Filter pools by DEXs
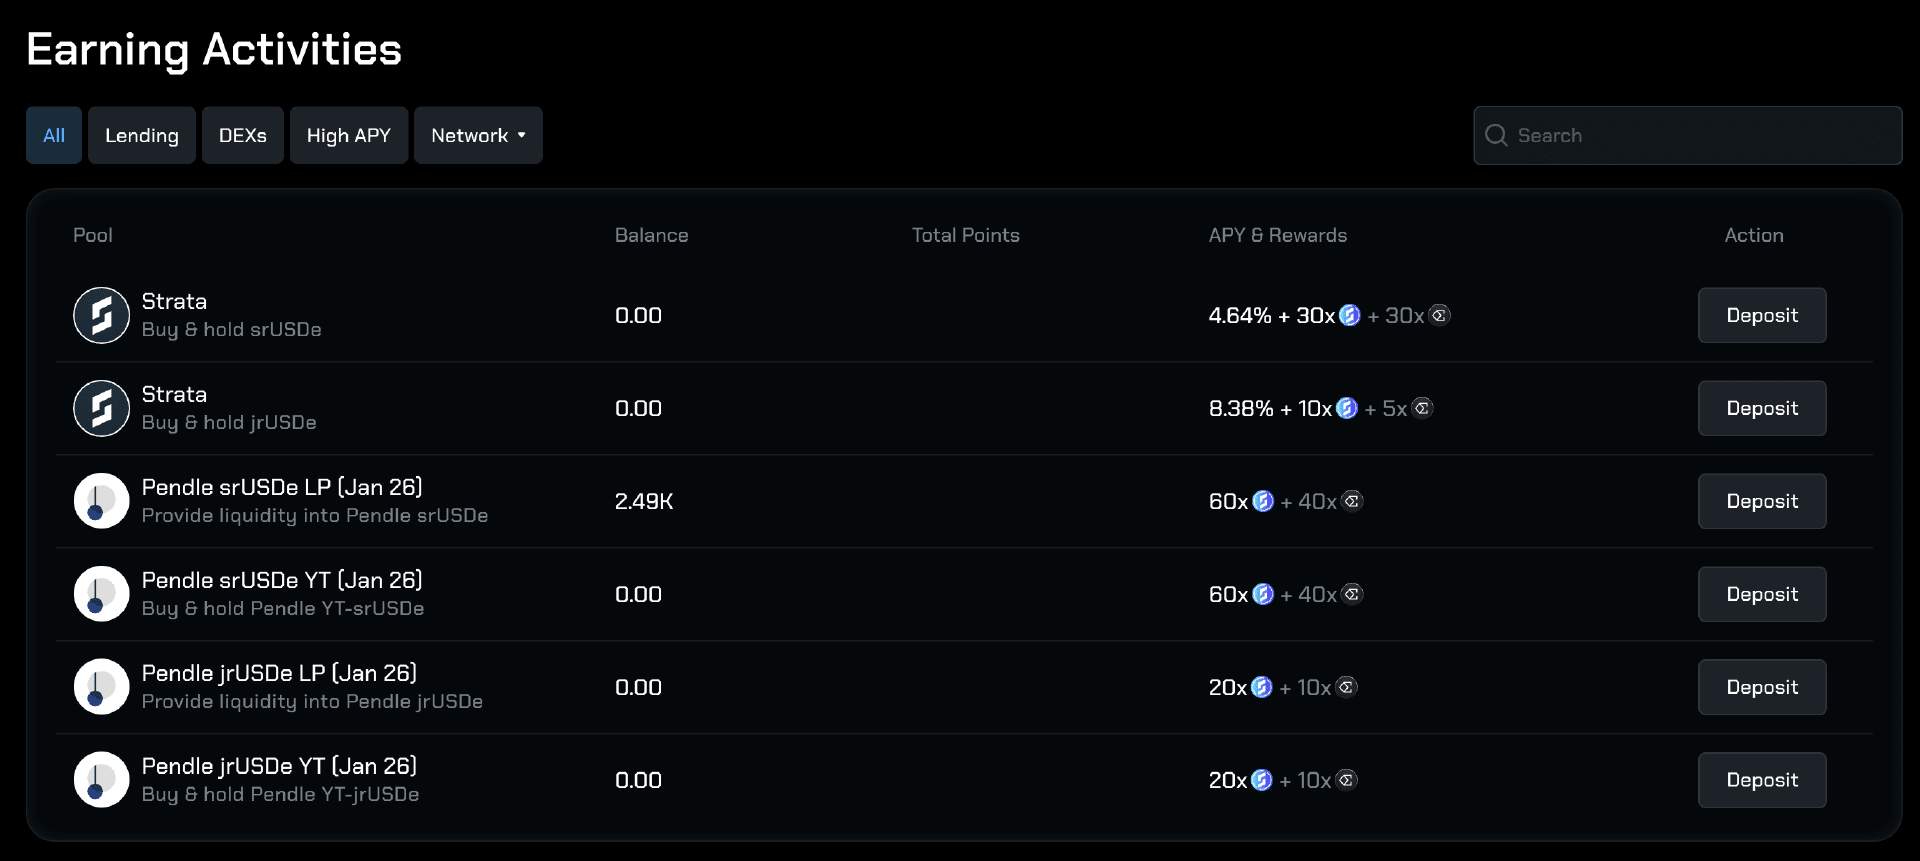Screen dimensions: 1920x861 pos(243,135)
